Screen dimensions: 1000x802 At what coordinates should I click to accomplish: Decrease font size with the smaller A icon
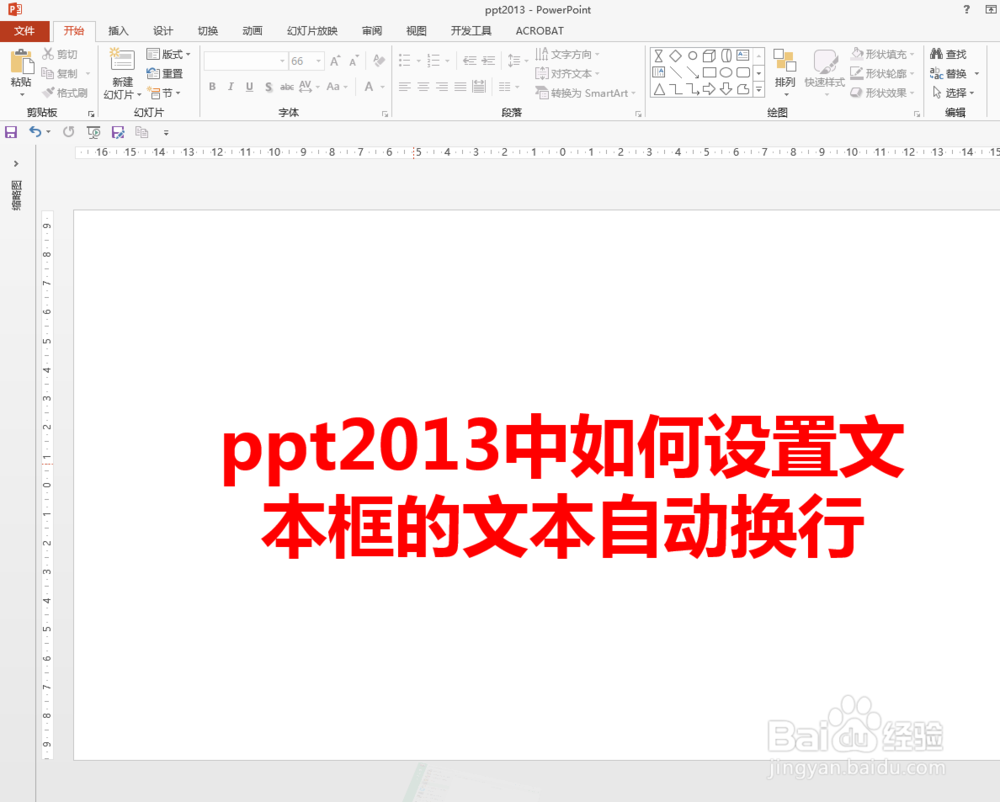353,61
